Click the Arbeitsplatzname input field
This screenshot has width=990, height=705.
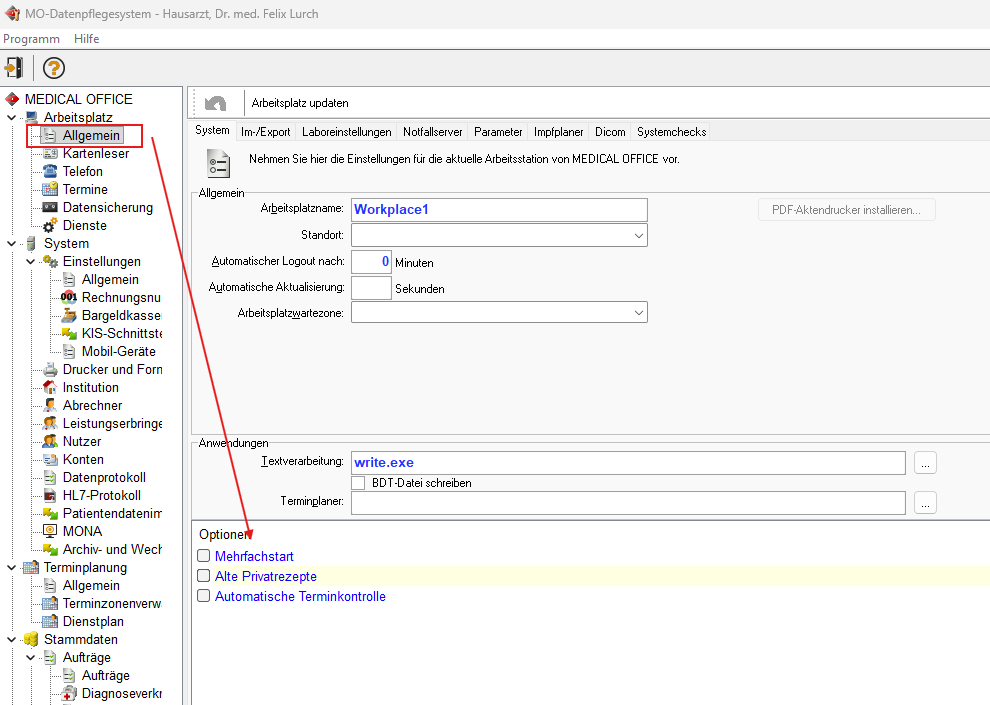pyautogui.click(x=498, y=209)
